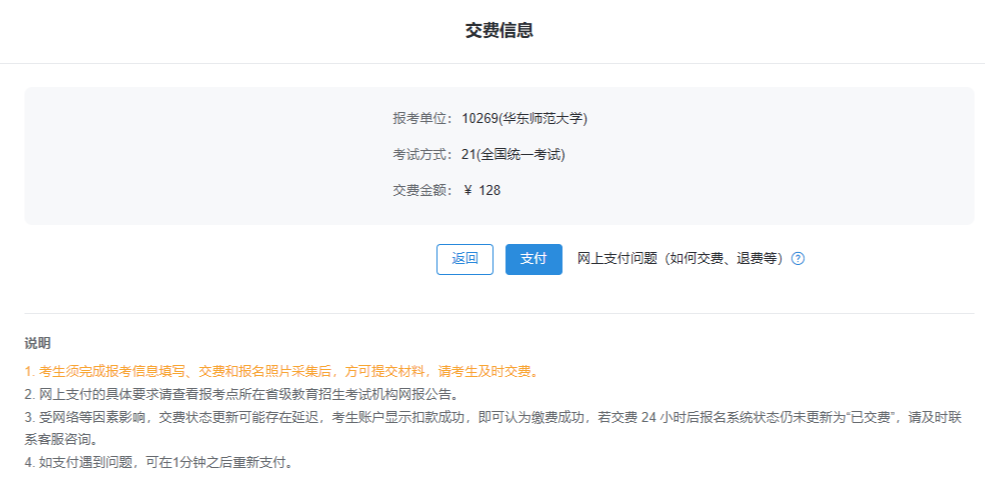Click the 交费金额 label
The width and height of the screenshot is (985, 501).
[x=422, y=190]
